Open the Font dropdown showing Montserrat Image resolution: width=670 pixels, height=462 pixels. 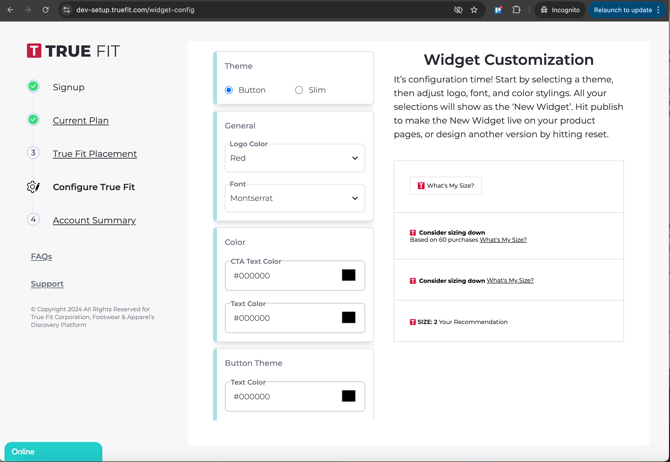click(295, 198)
